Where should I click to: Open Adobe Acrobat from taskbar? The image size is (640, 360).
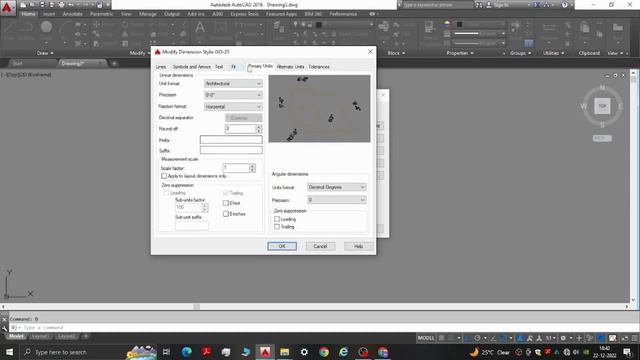point(206,352)
